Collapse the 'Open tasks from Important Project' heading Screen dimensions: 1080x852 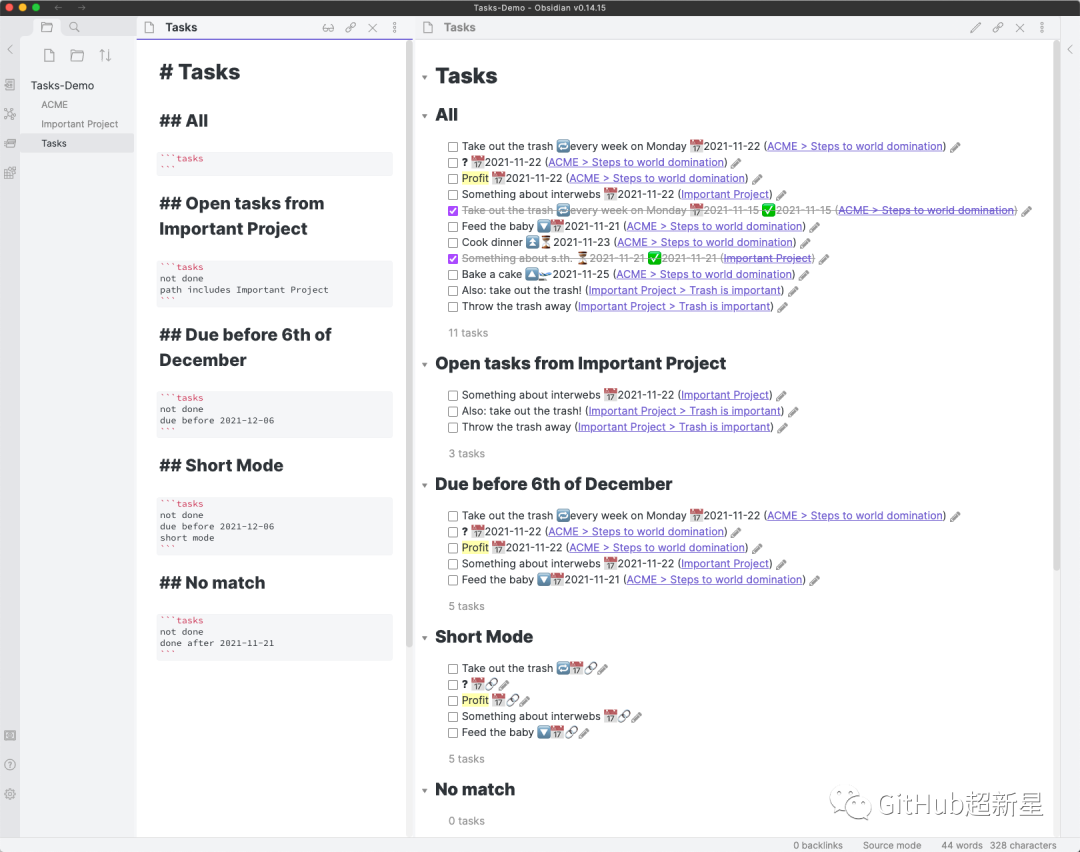[424, 364]
